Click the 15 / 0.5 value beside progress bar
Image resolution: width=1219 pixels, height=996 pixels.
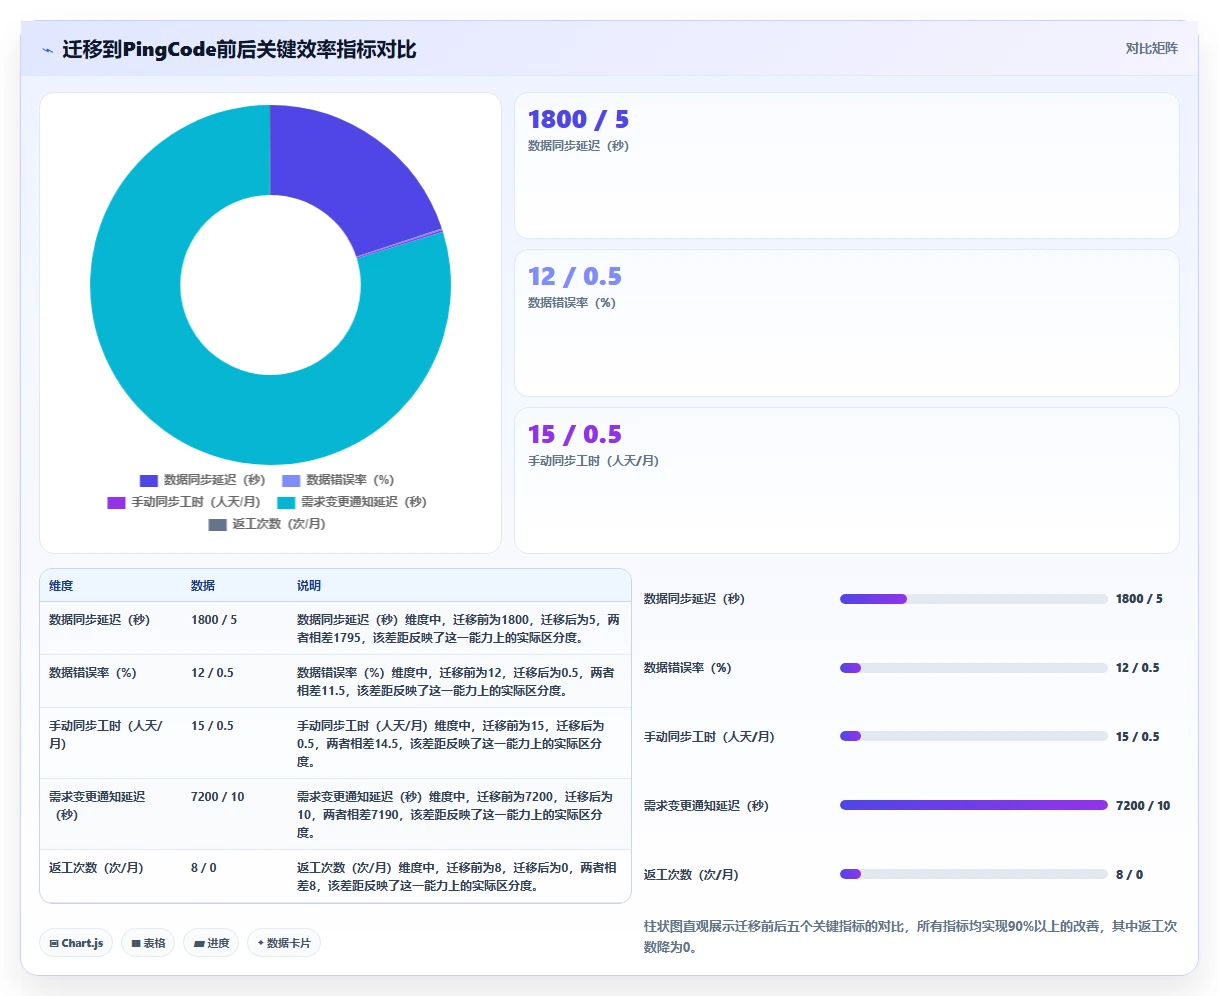[x=1138, y=737]
